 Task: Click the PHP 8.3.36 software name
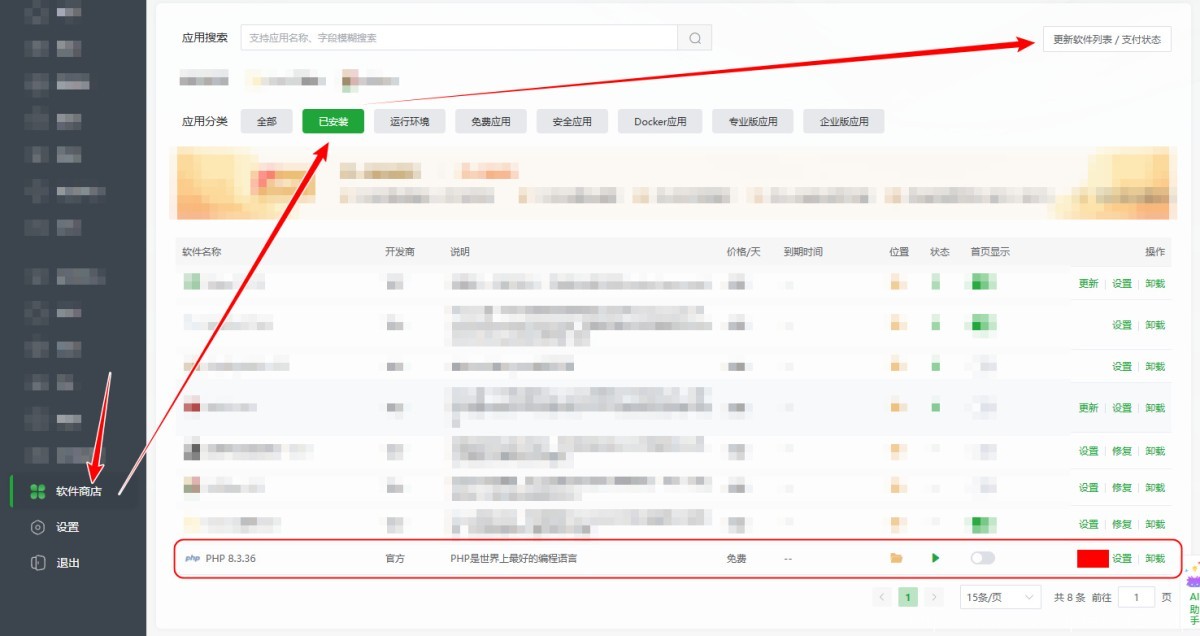coord(231,558)
